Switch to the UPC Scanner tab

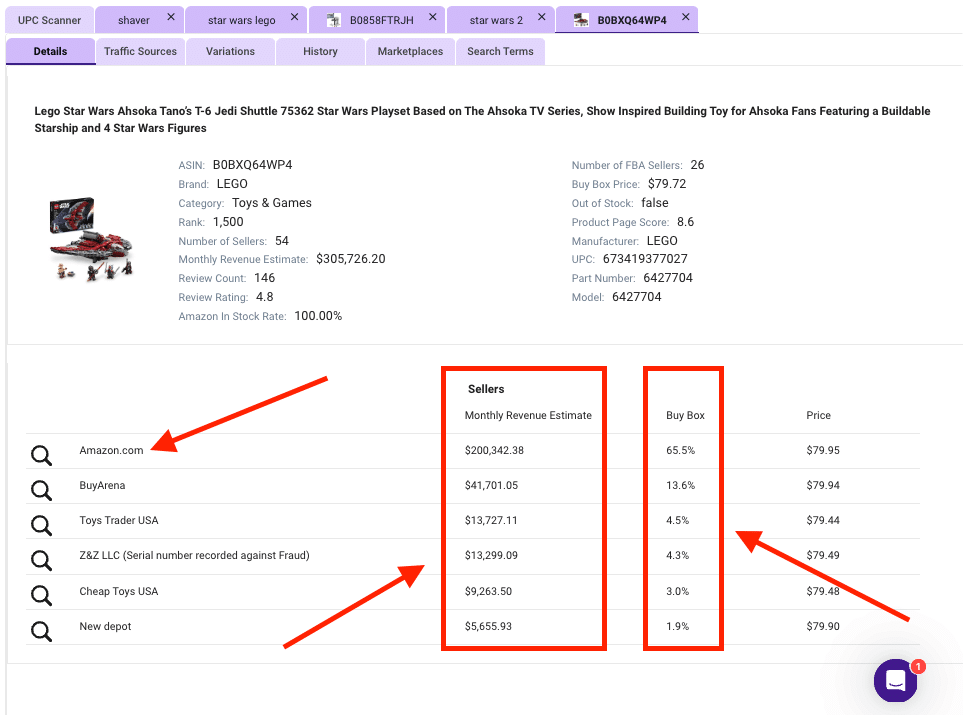coord(49,20)
